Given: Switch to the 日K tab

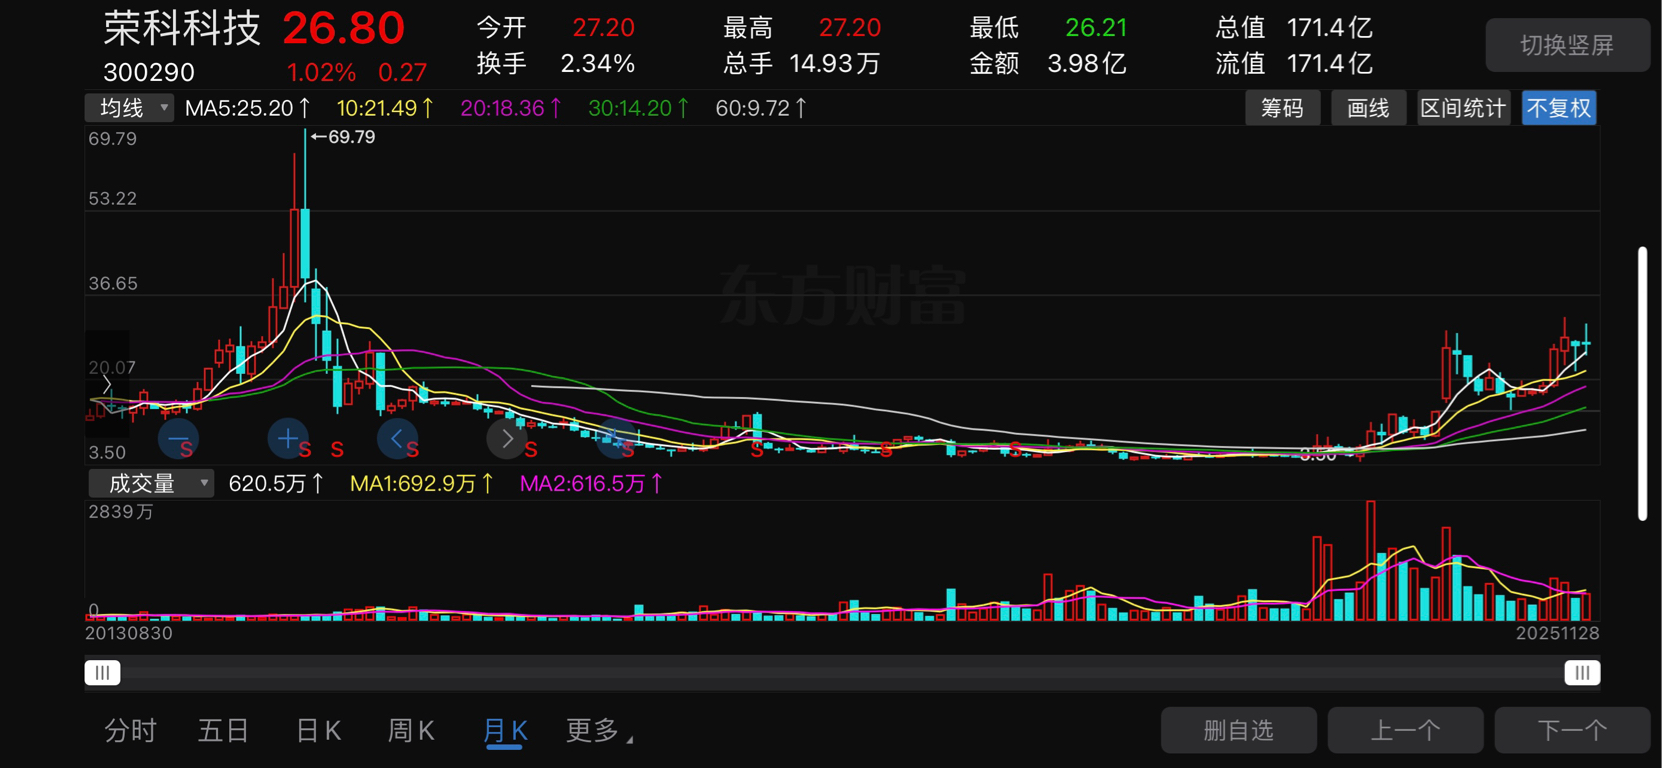Looking at the screenshot, I should 319,731.
